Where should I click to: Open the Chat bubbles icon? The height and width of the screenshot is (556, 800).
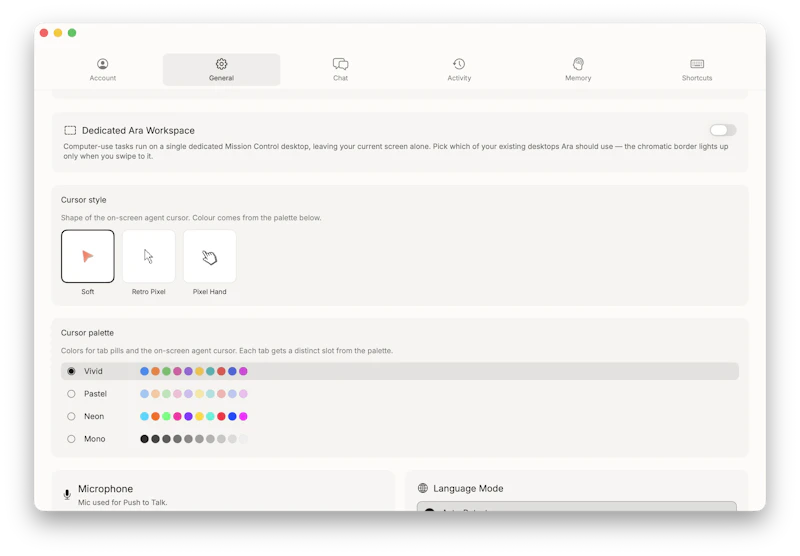click(x=340, y=64)
